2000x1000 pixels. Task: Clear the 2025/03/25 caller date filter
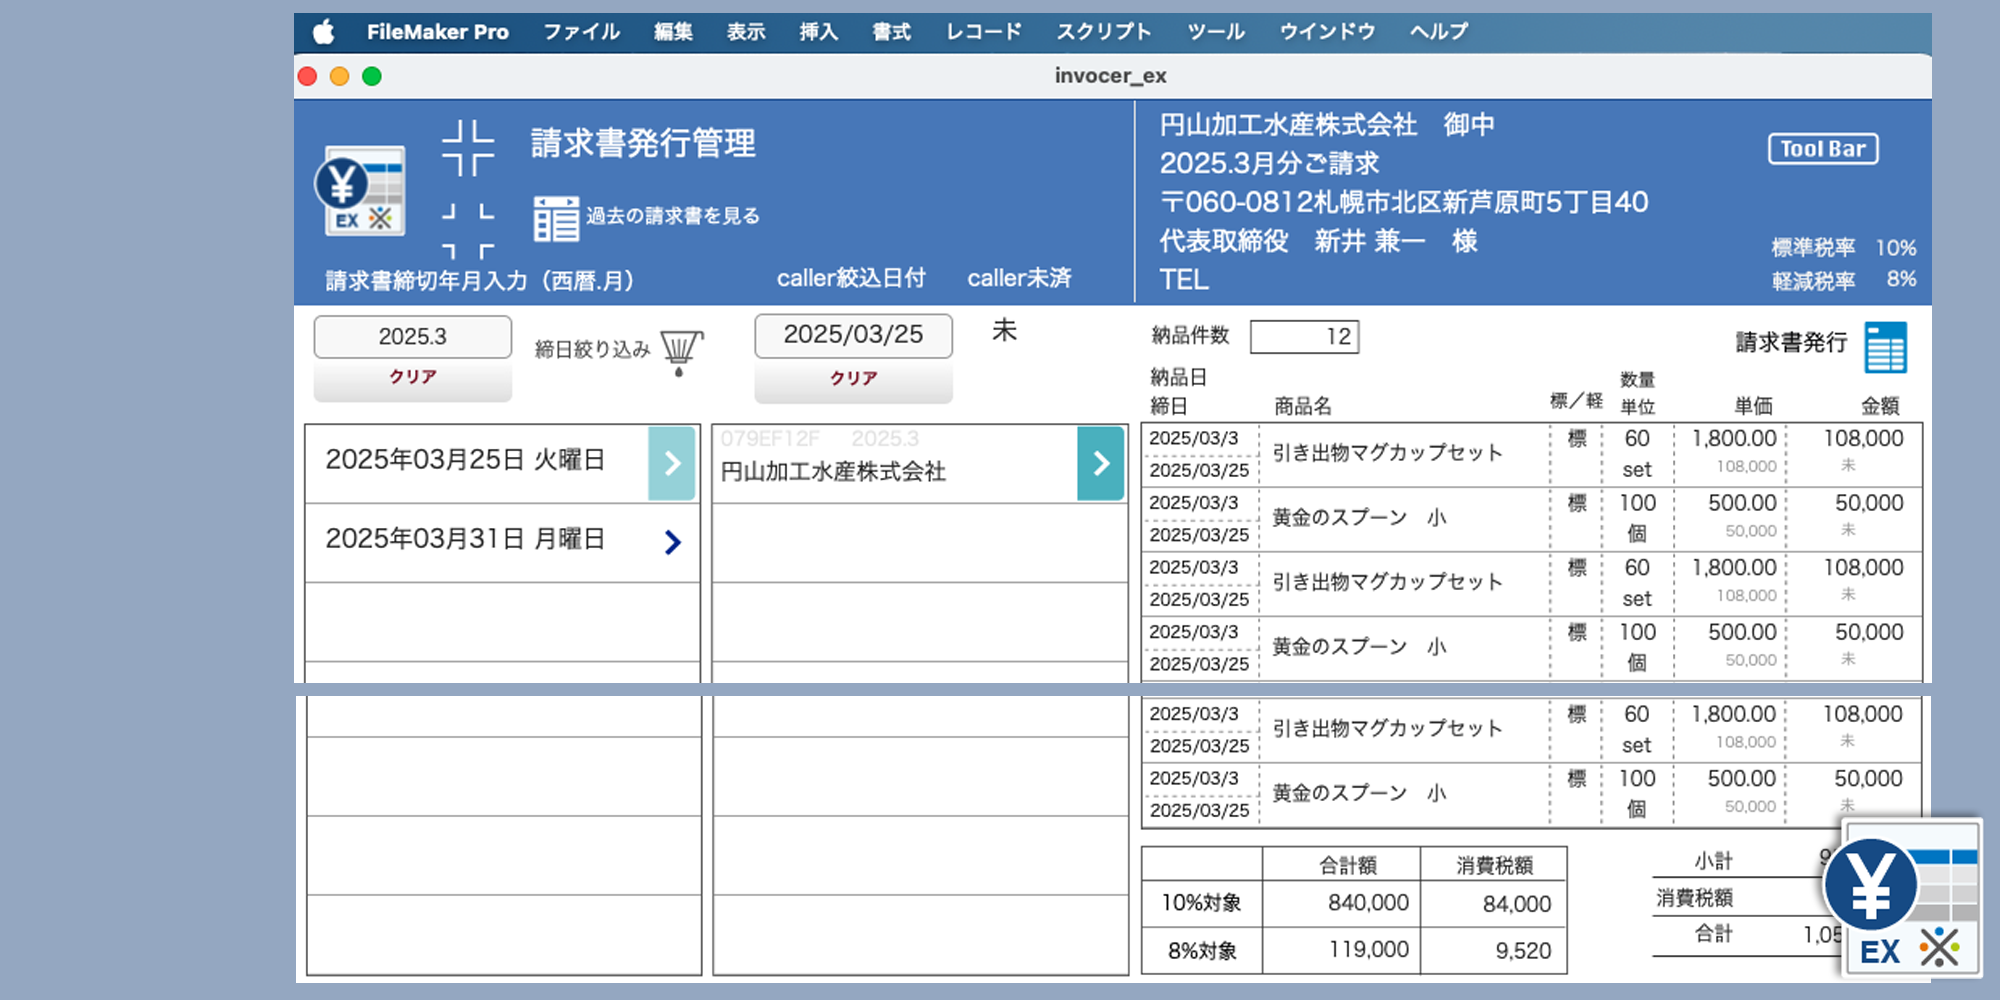(x=853, y=379)
